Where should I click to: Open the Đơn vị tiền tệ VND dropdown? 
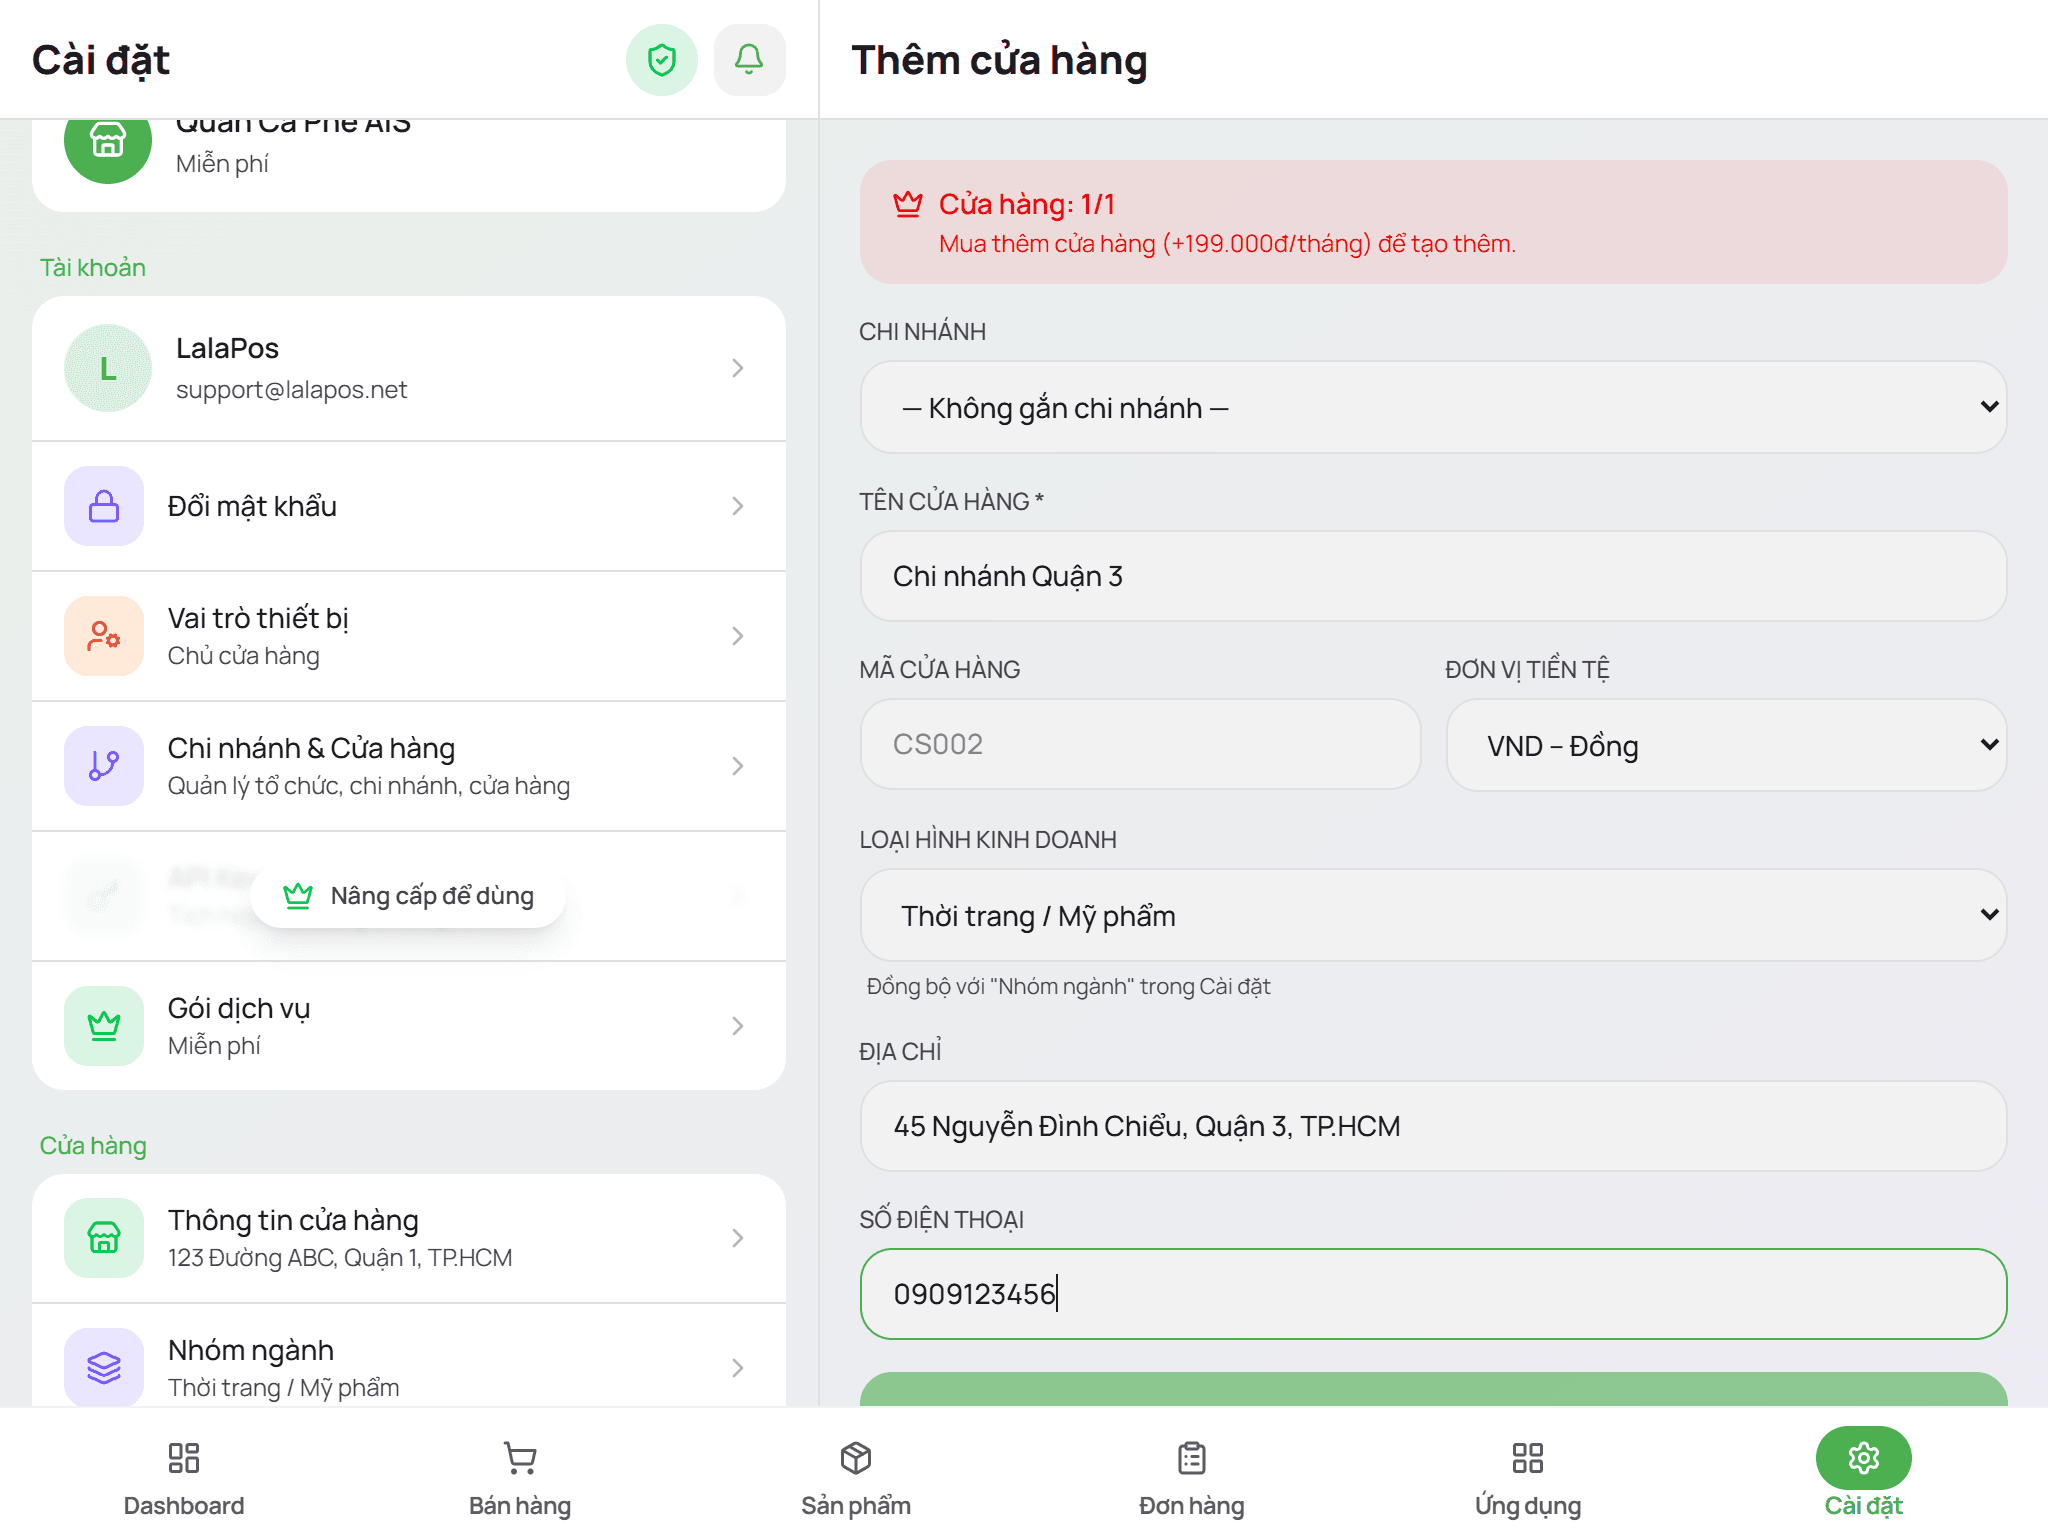tap(1726, 745)
